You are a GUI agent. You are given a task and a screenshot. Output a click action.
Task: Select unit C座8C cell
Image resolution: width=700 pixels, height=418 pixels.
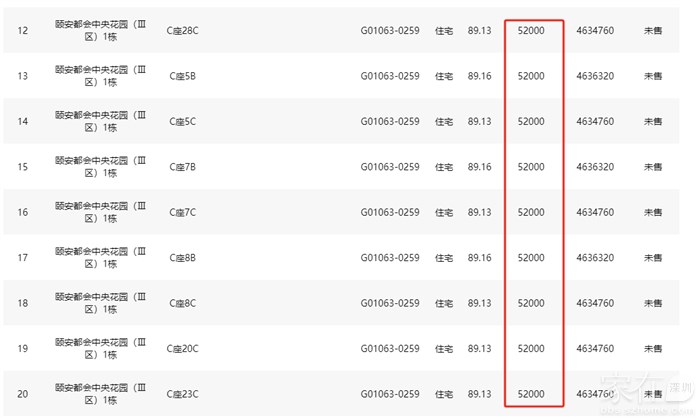(181, 303)
